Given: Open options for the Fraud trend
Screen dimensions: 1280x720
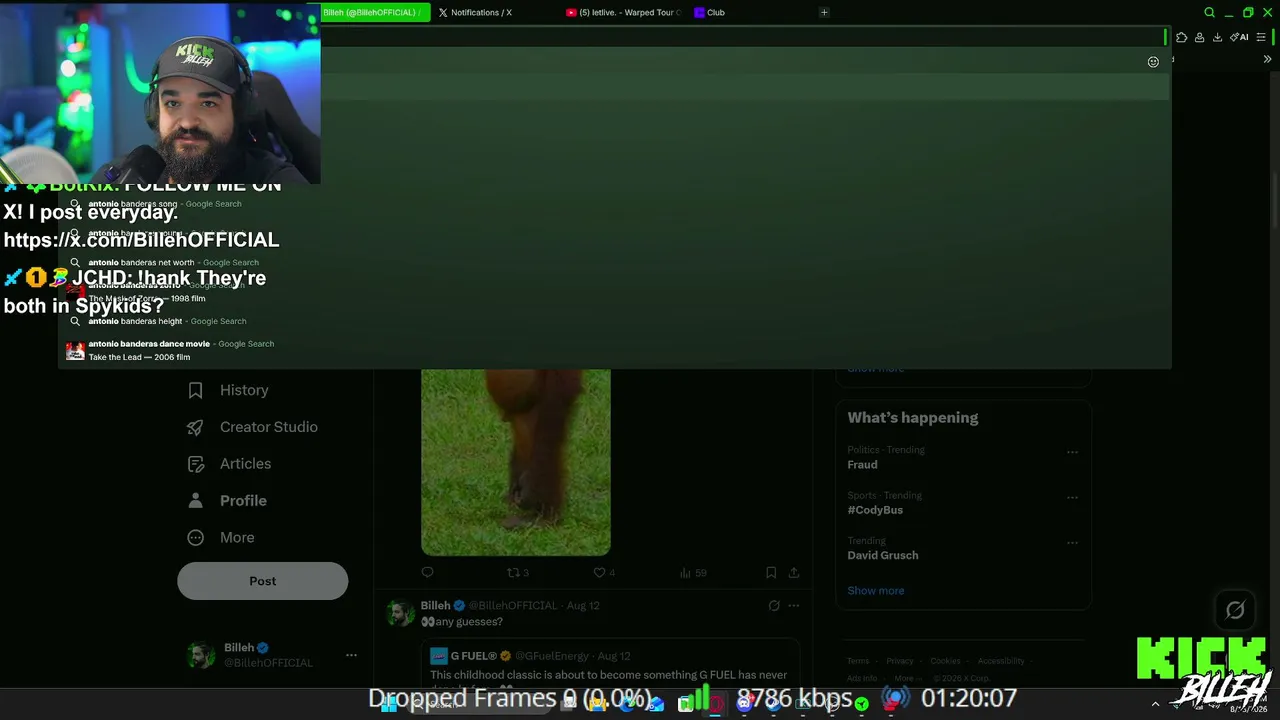Looking at the screenshot, I should [1072, 452].
